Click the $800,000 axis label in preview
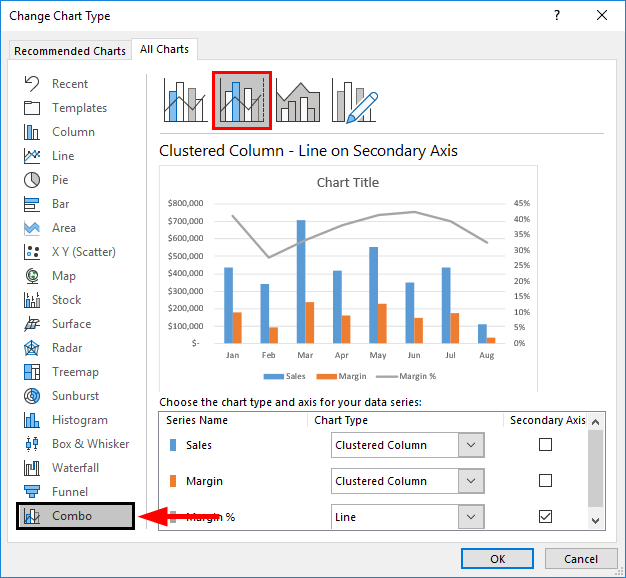626x578 pixels. [186, 203]
